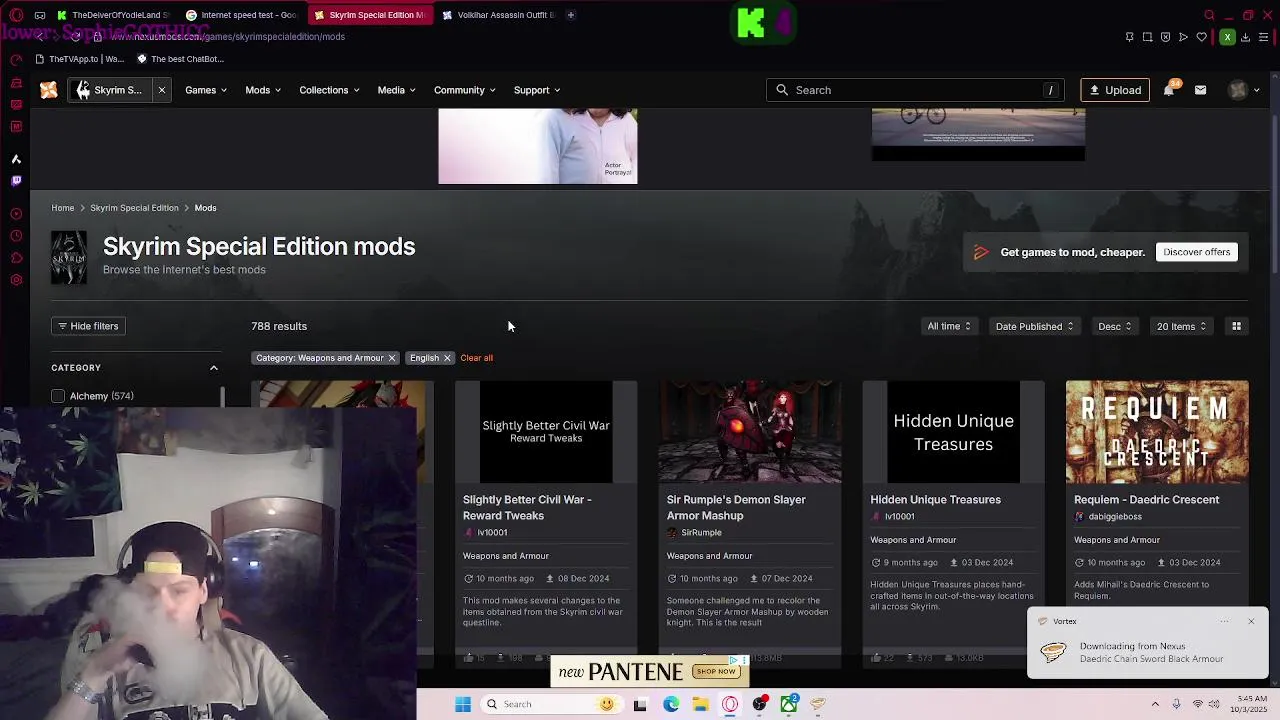This screenshot has width=1280, height=720.
Task: Switch to Volkihar Assassin Outfit tab
Action: pos(498,15)
